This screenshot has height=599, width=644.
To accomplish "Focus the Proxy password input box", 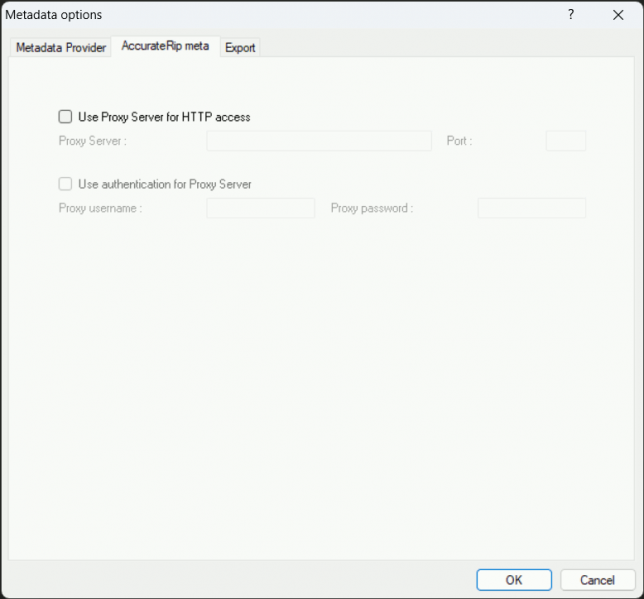I will (531, 208).
